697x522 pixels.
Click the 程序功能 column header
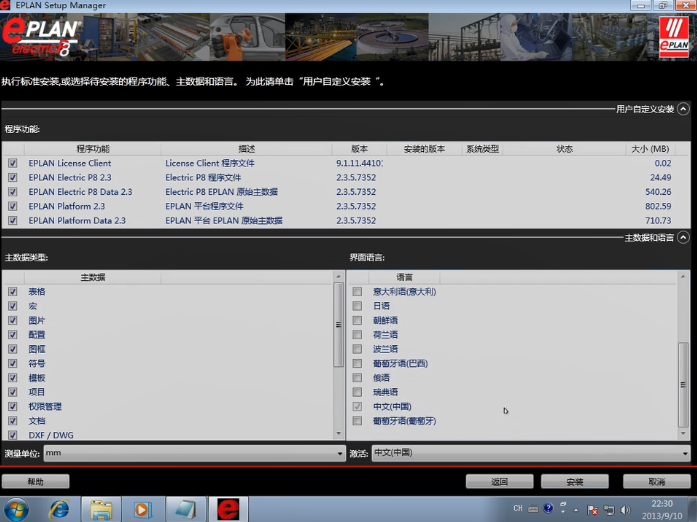coord(92,149)
